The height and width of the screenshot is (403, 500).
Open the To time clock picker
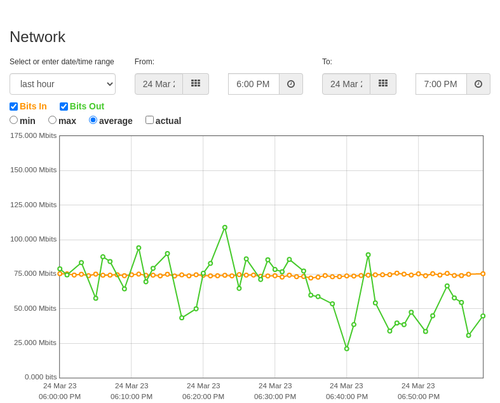pos(478,84)
